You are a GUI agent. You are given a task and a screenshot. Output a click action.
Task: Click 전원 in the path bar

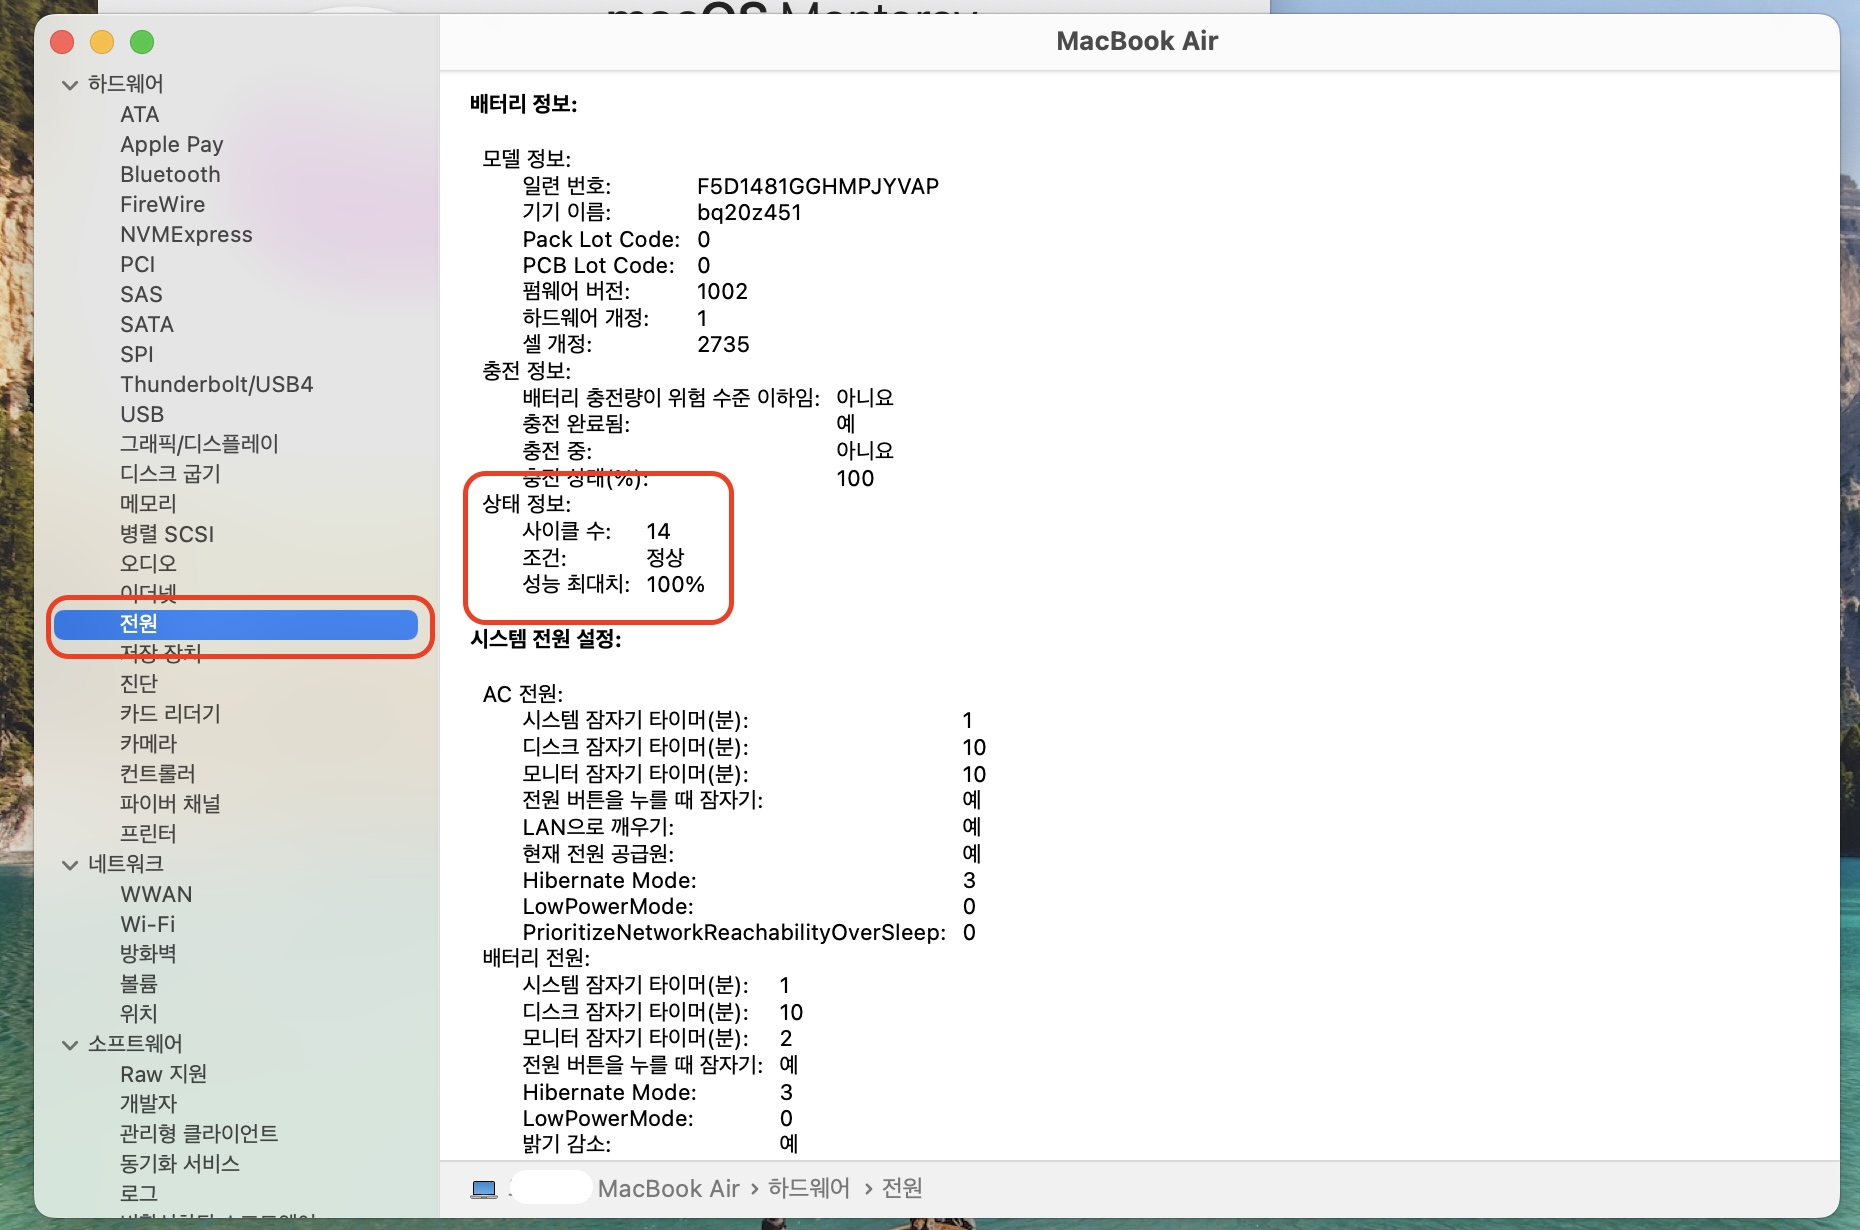coord(902,1189)
